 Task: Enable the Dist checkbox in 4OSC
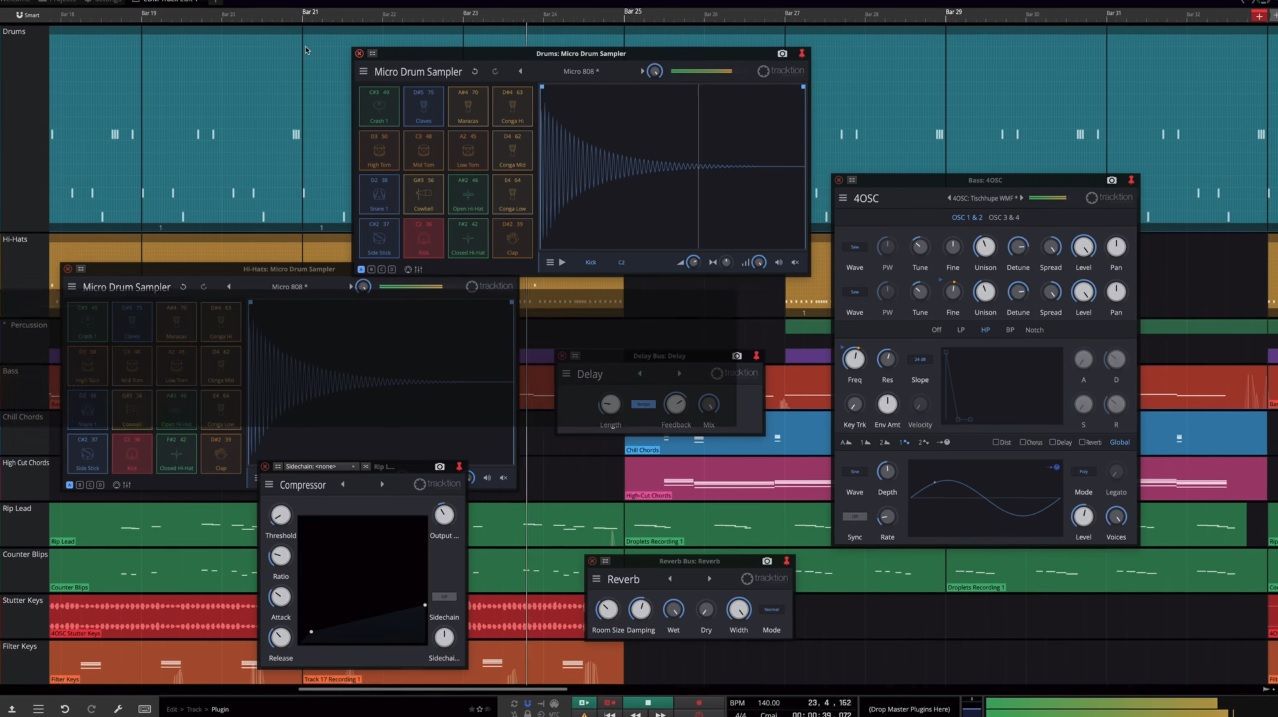pos(995,442)
